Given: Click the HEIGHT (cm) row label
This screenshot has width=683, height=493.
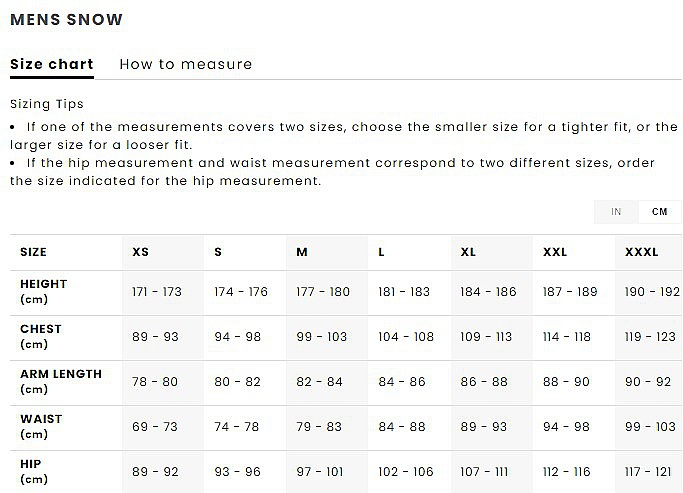Looking at the screenshot, I should pyautogui.click(x=44, y=291).
